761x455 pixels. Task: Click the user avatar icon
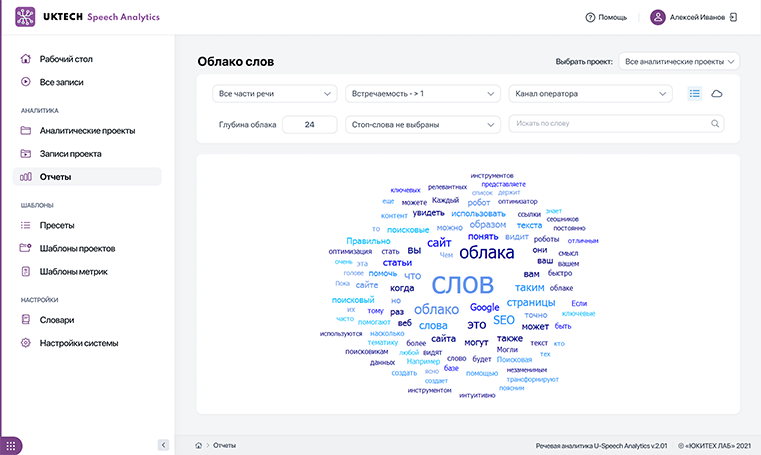tap(658, 17)
